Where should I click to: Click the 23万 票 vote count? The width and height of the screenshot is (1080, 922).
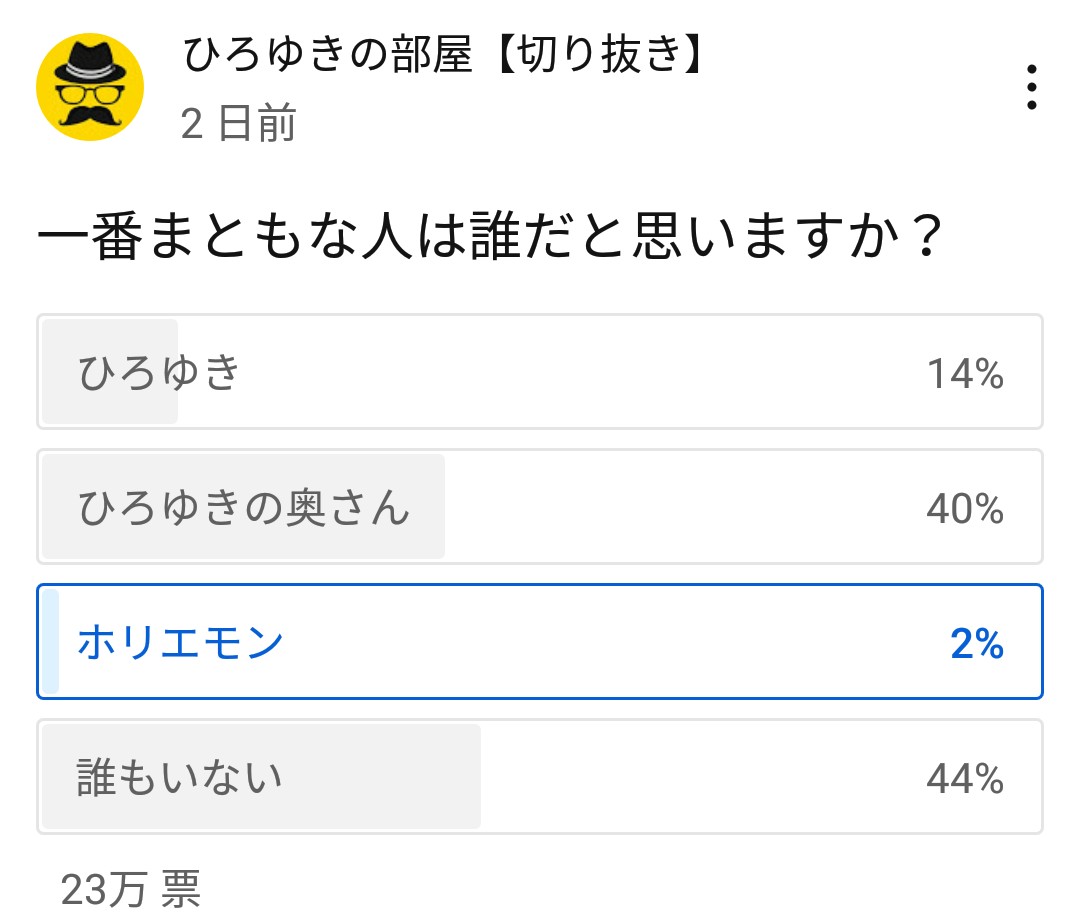click(x=130, y=888)
